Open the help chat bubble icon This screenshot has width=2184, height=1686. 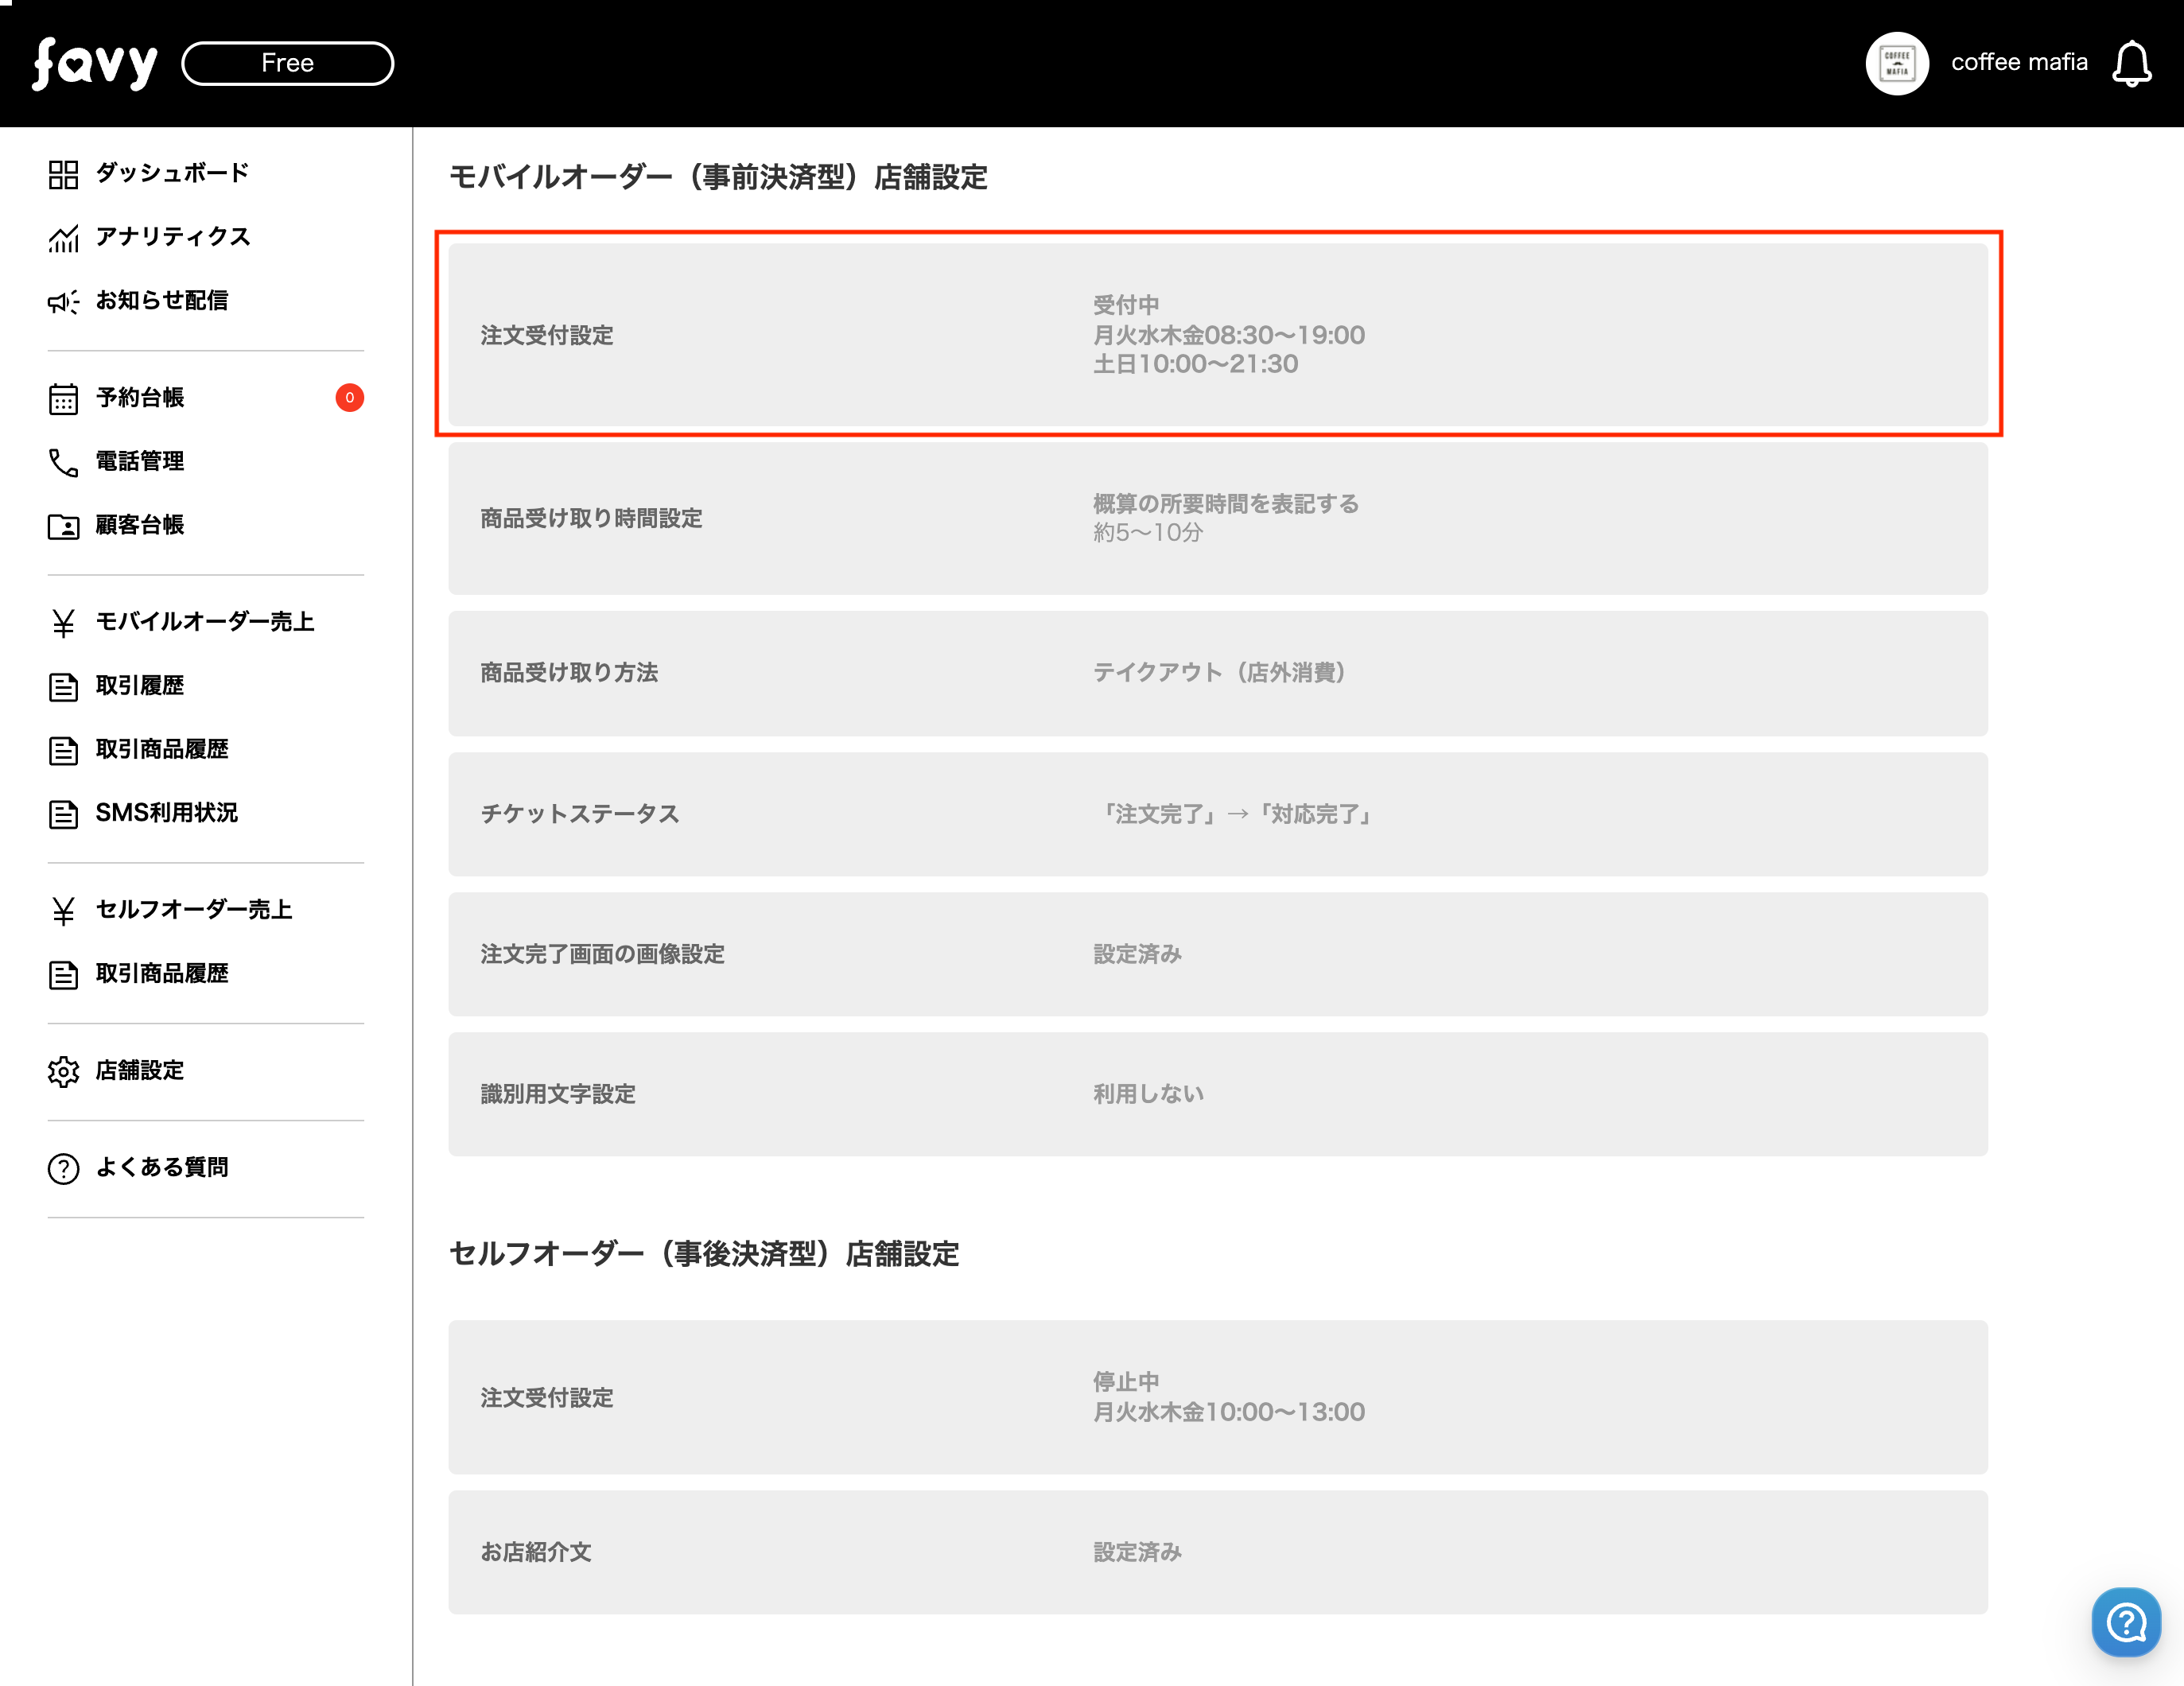click(x=2125, y=1622)
